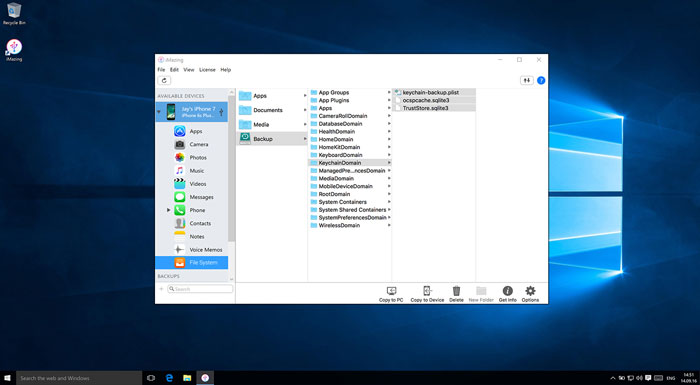
Task: Expand the Phone sidebar item arrow
Action: pos(169,210)
